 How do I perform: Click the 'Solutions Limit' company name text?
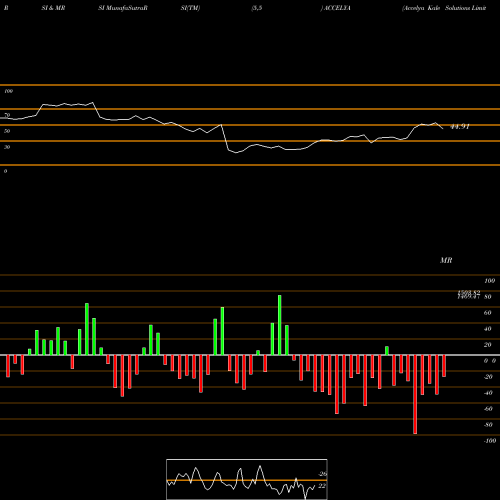[466, 8]
